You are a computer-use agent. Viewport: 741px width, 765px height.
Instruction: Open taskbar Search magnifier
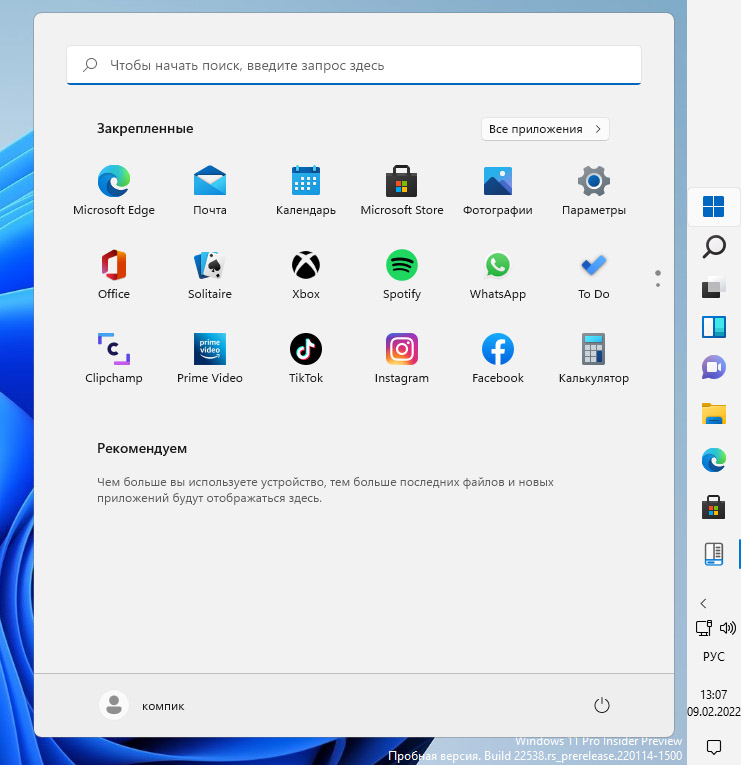pyautogui.click(x=714, y=247)
